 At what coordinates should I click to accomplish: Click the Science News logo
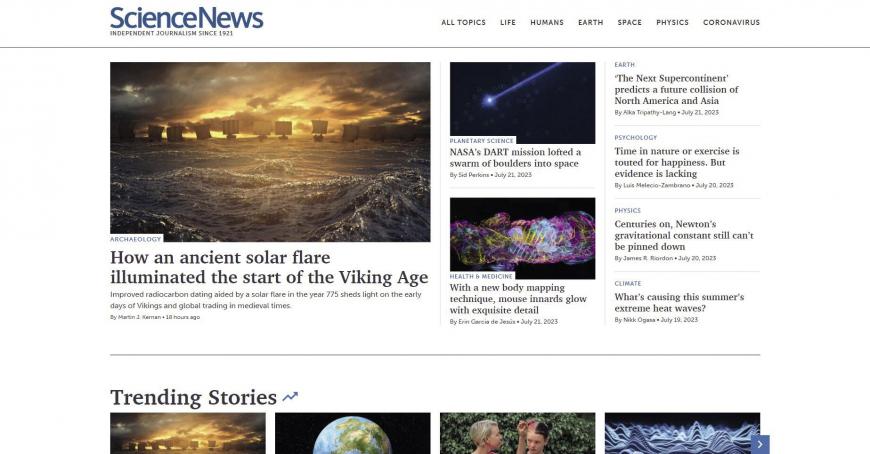pyautogui.click(x=186, y=21)
